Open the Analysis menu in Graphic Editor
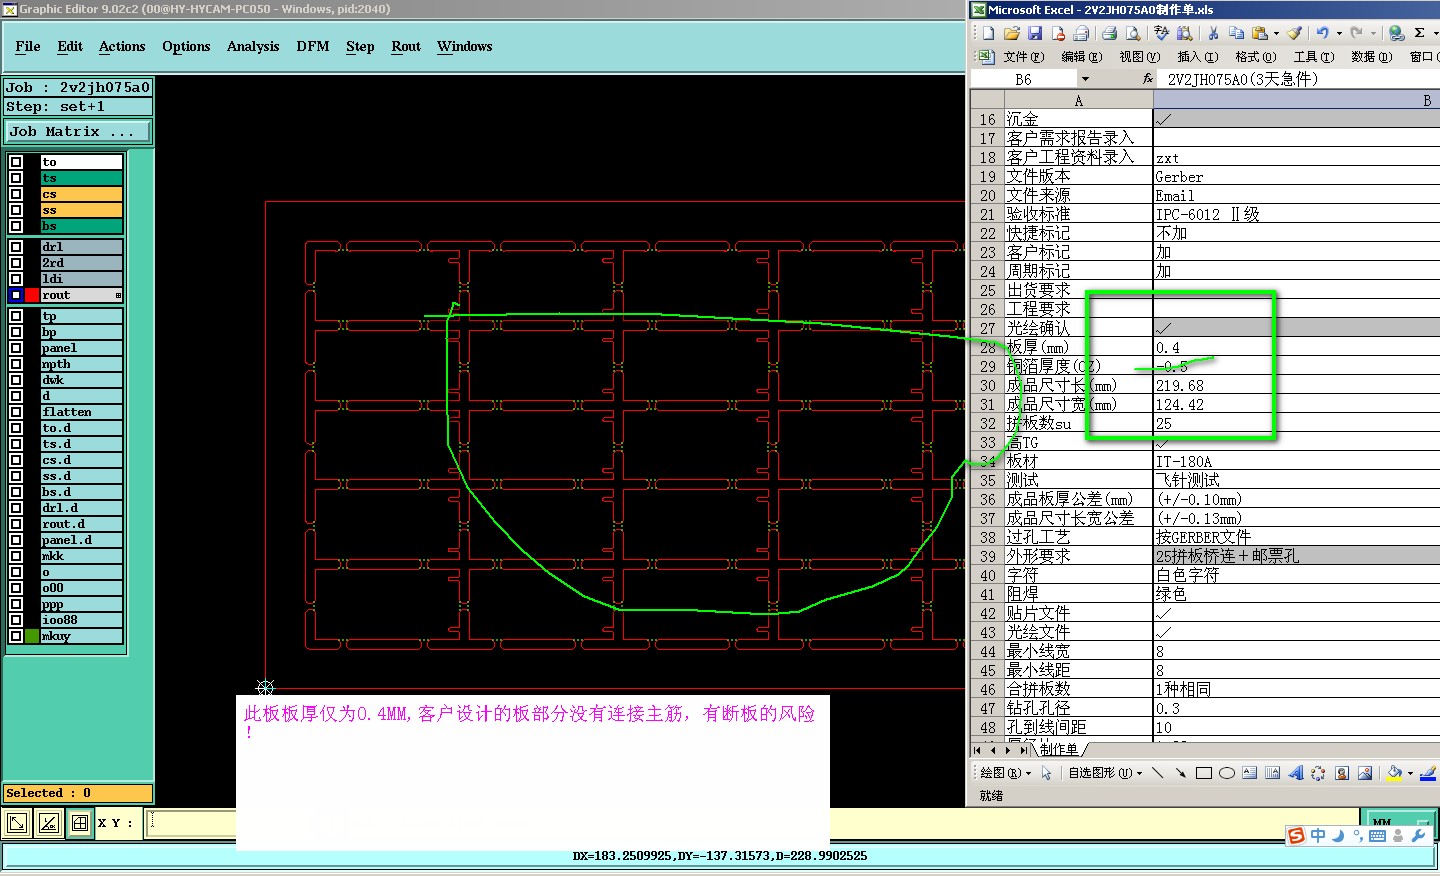This screenshot has height=876, width=1440. [x=253, y=46]
